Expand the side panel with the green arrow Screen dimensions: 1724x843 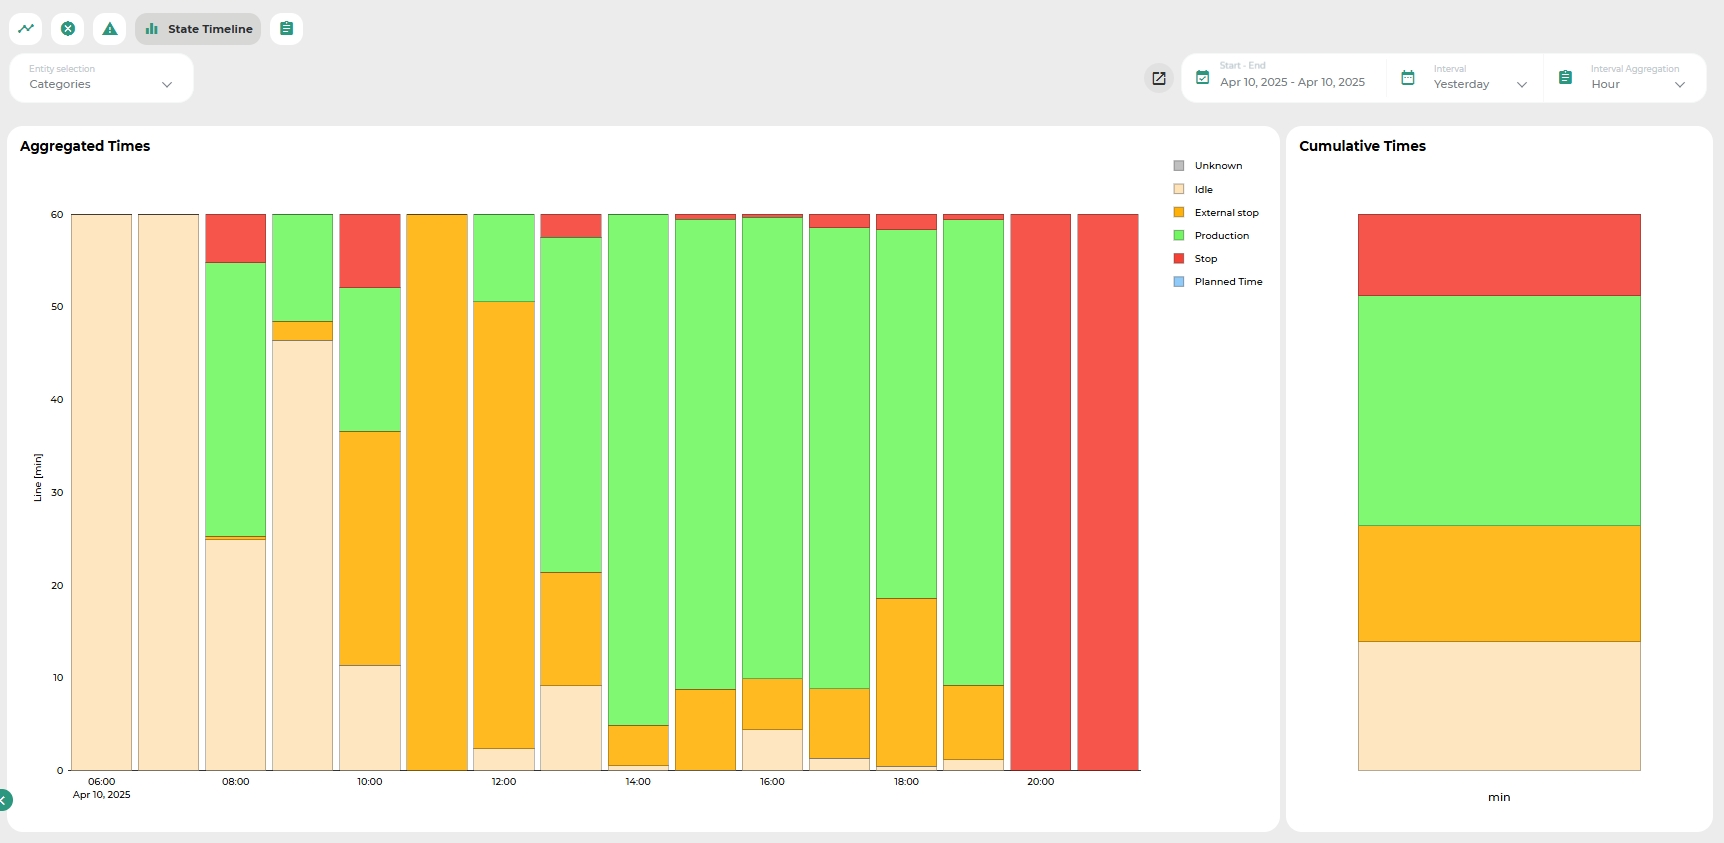click(4, 800)
